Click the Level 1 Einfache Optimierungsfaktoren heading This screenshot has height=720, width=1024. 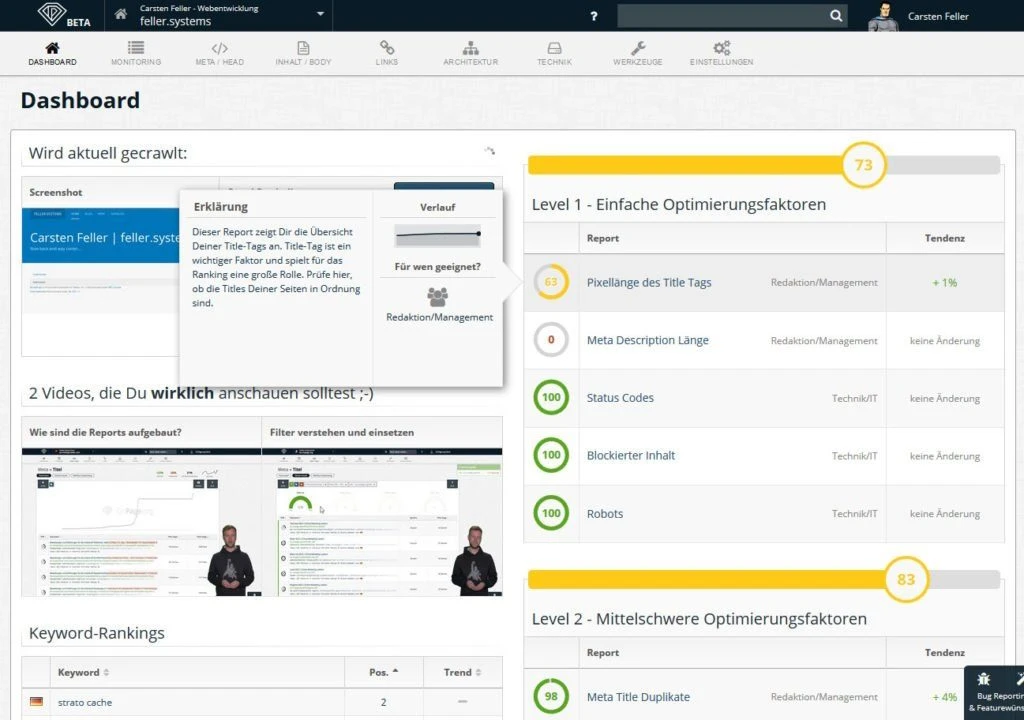click(x=679, y=204)
